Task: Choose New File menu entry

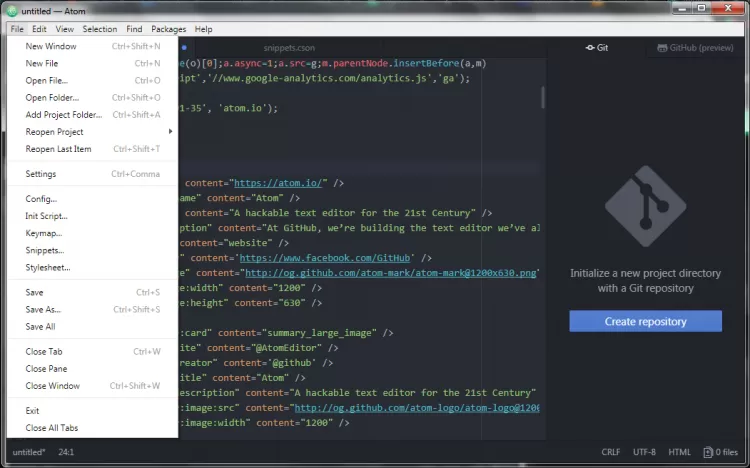Action: click(93, 64)
